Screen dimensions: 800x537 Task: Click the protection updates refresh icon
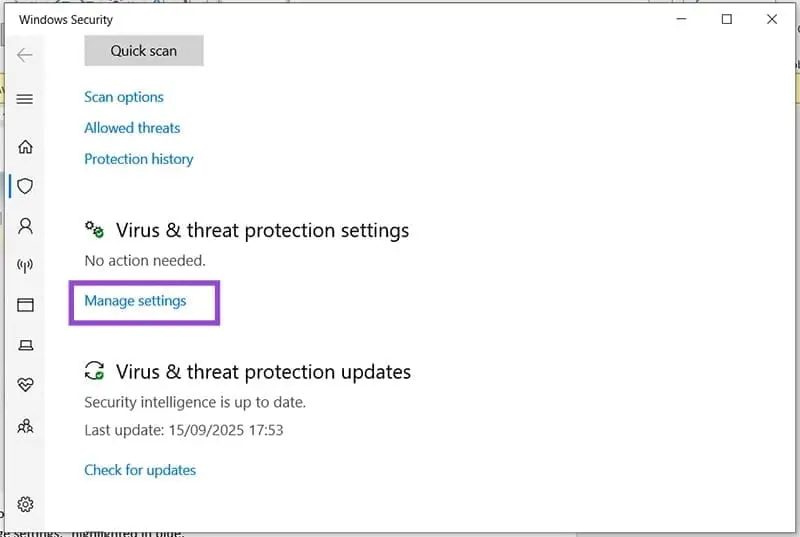click(95, 371)
